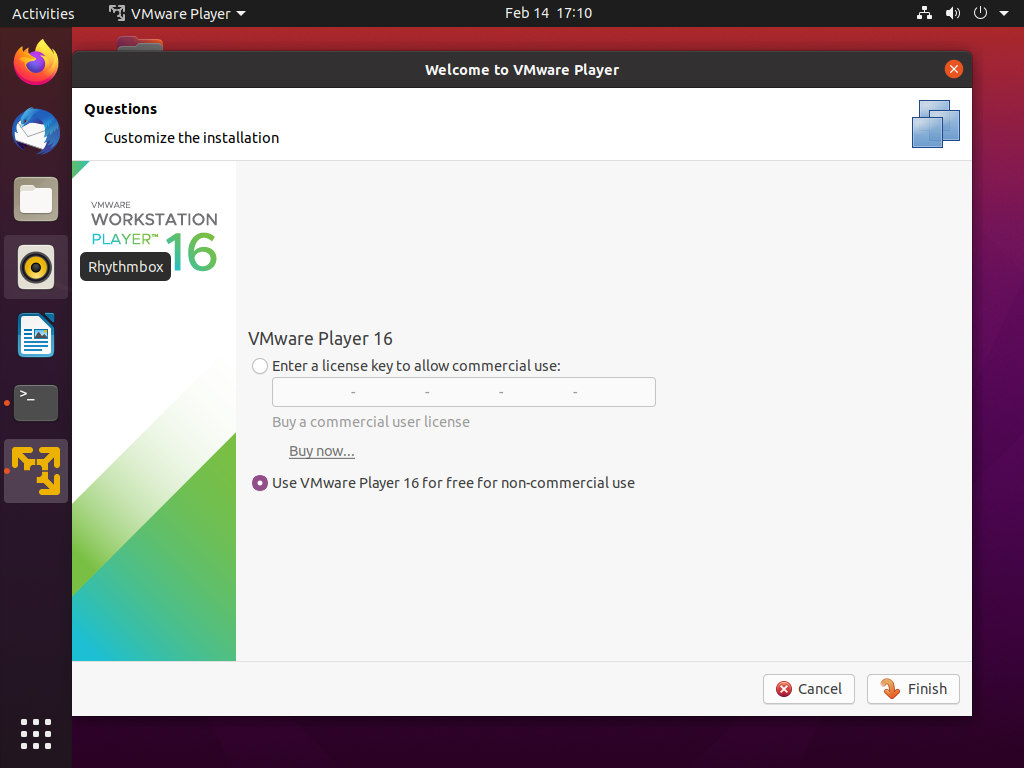Expand the system menu arrow

(x=1004, y=13)
